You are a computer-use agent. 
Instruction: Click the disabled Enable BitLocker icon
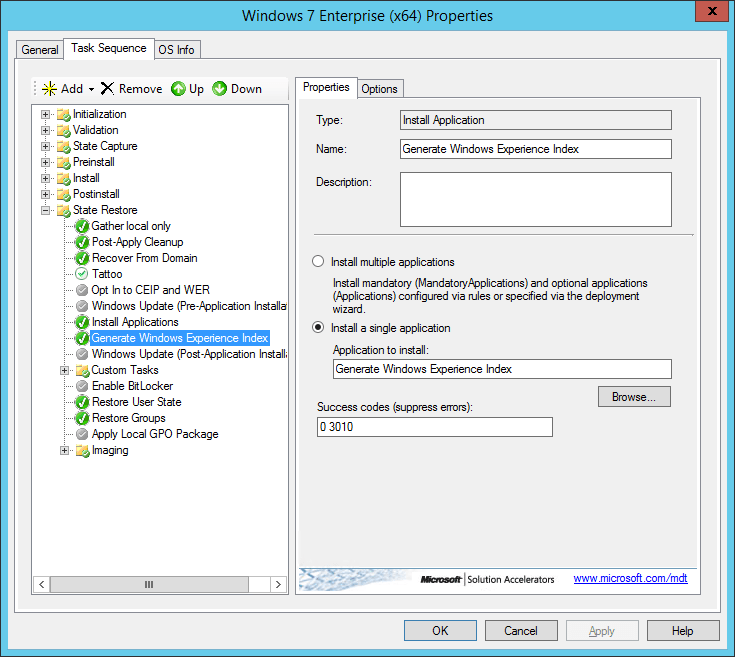[82, 386]
